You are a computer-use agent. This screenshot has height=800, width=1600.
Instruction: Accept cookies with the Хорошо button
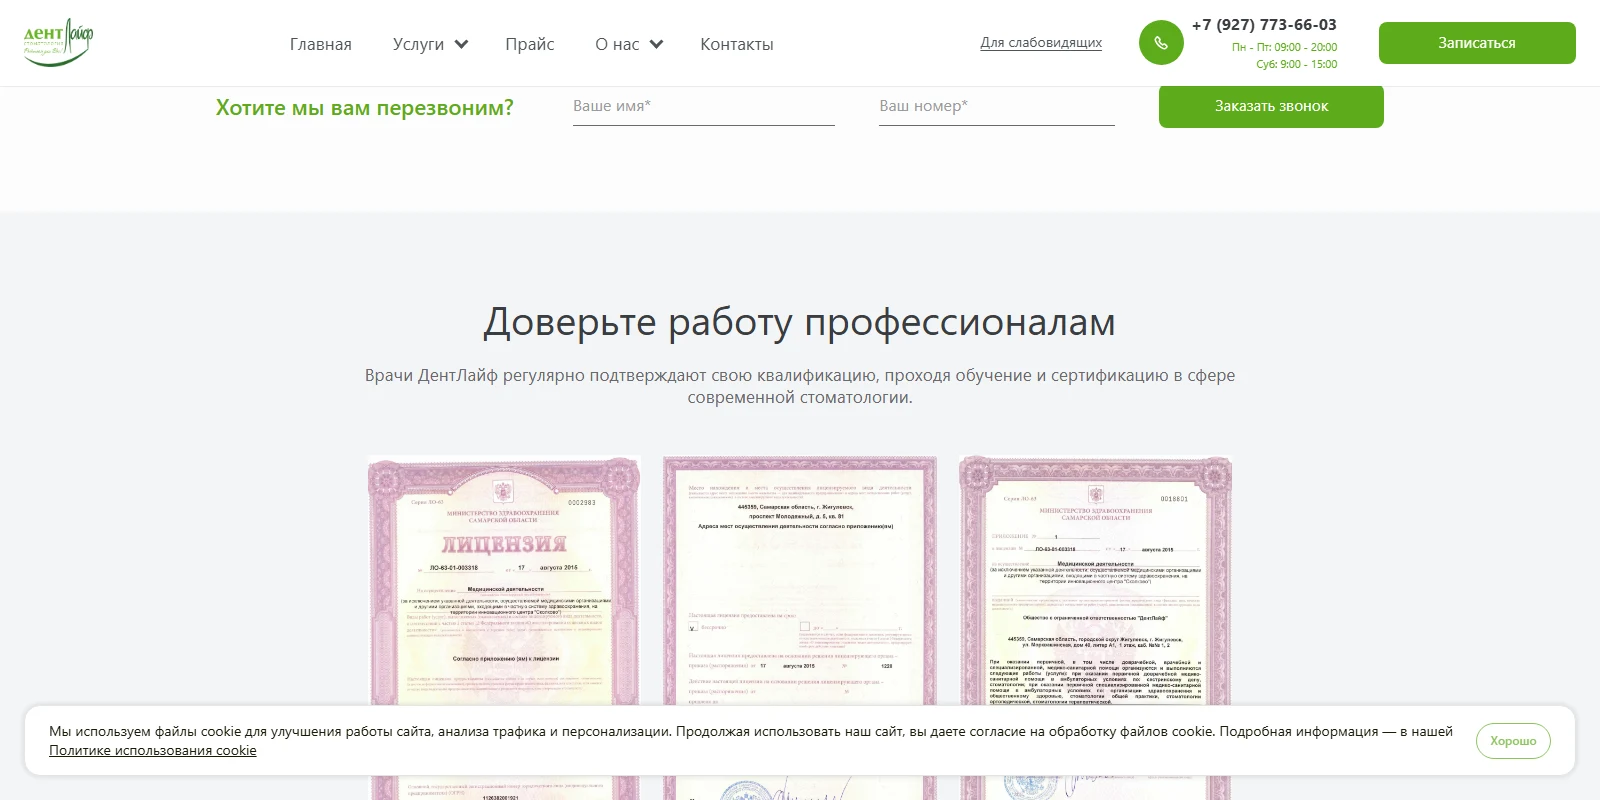coord(1513,741)
